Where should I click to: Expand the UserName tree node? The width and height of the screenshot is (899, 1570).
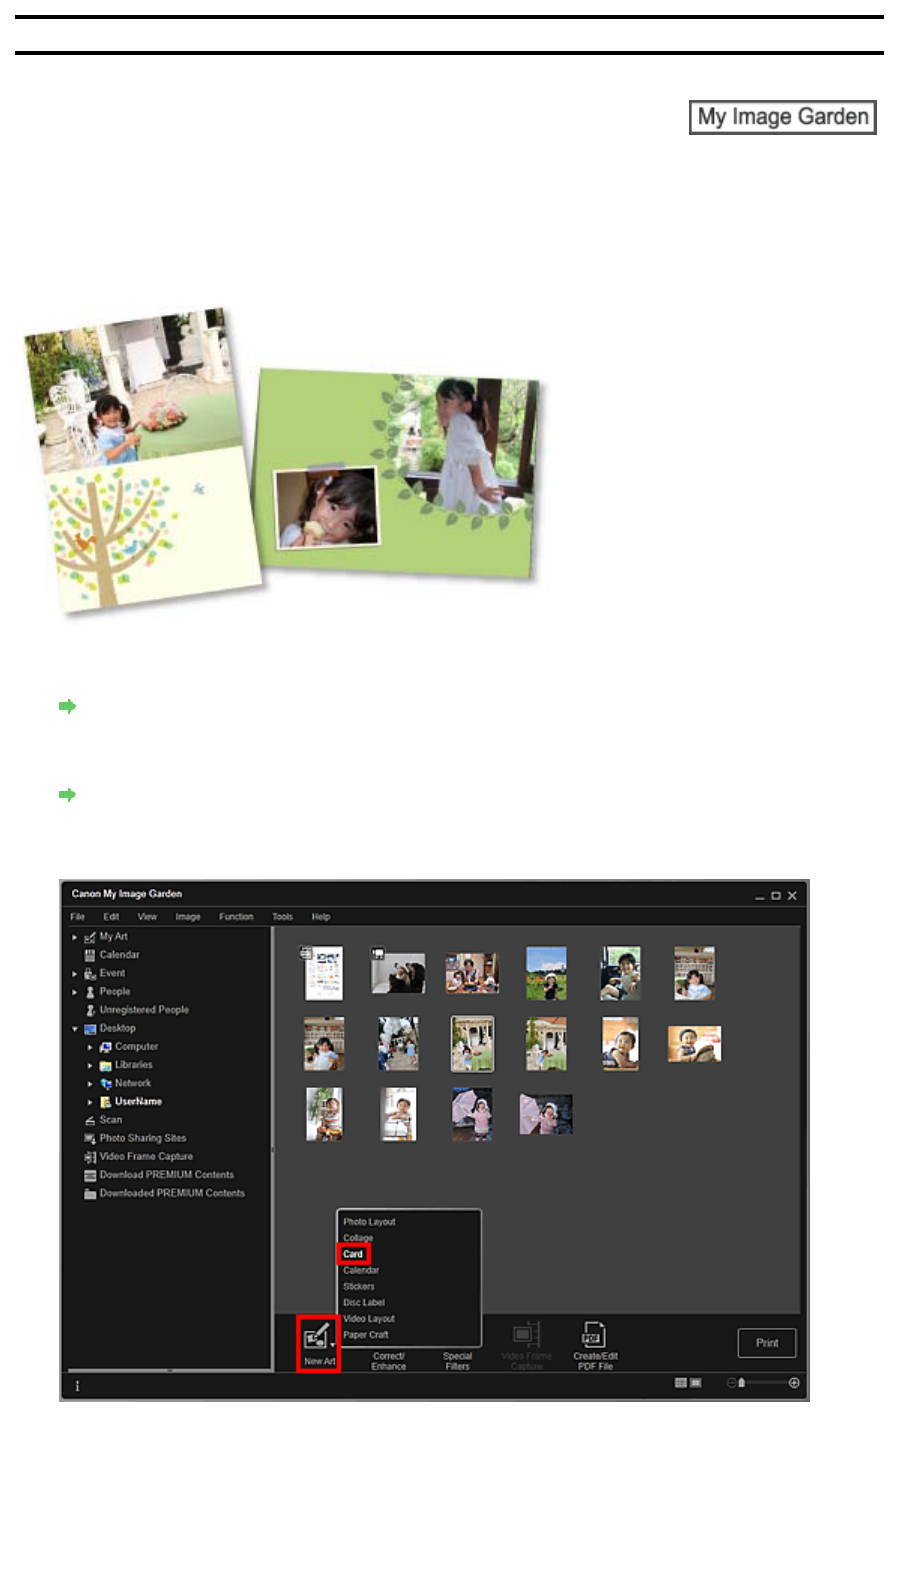click(90, 1102)
